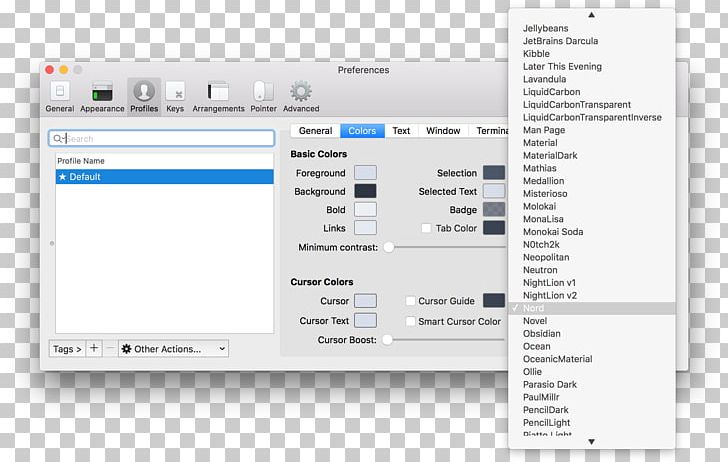Click the search magnifier icon
Screen dimensions: 728x462
coord(58,138)
